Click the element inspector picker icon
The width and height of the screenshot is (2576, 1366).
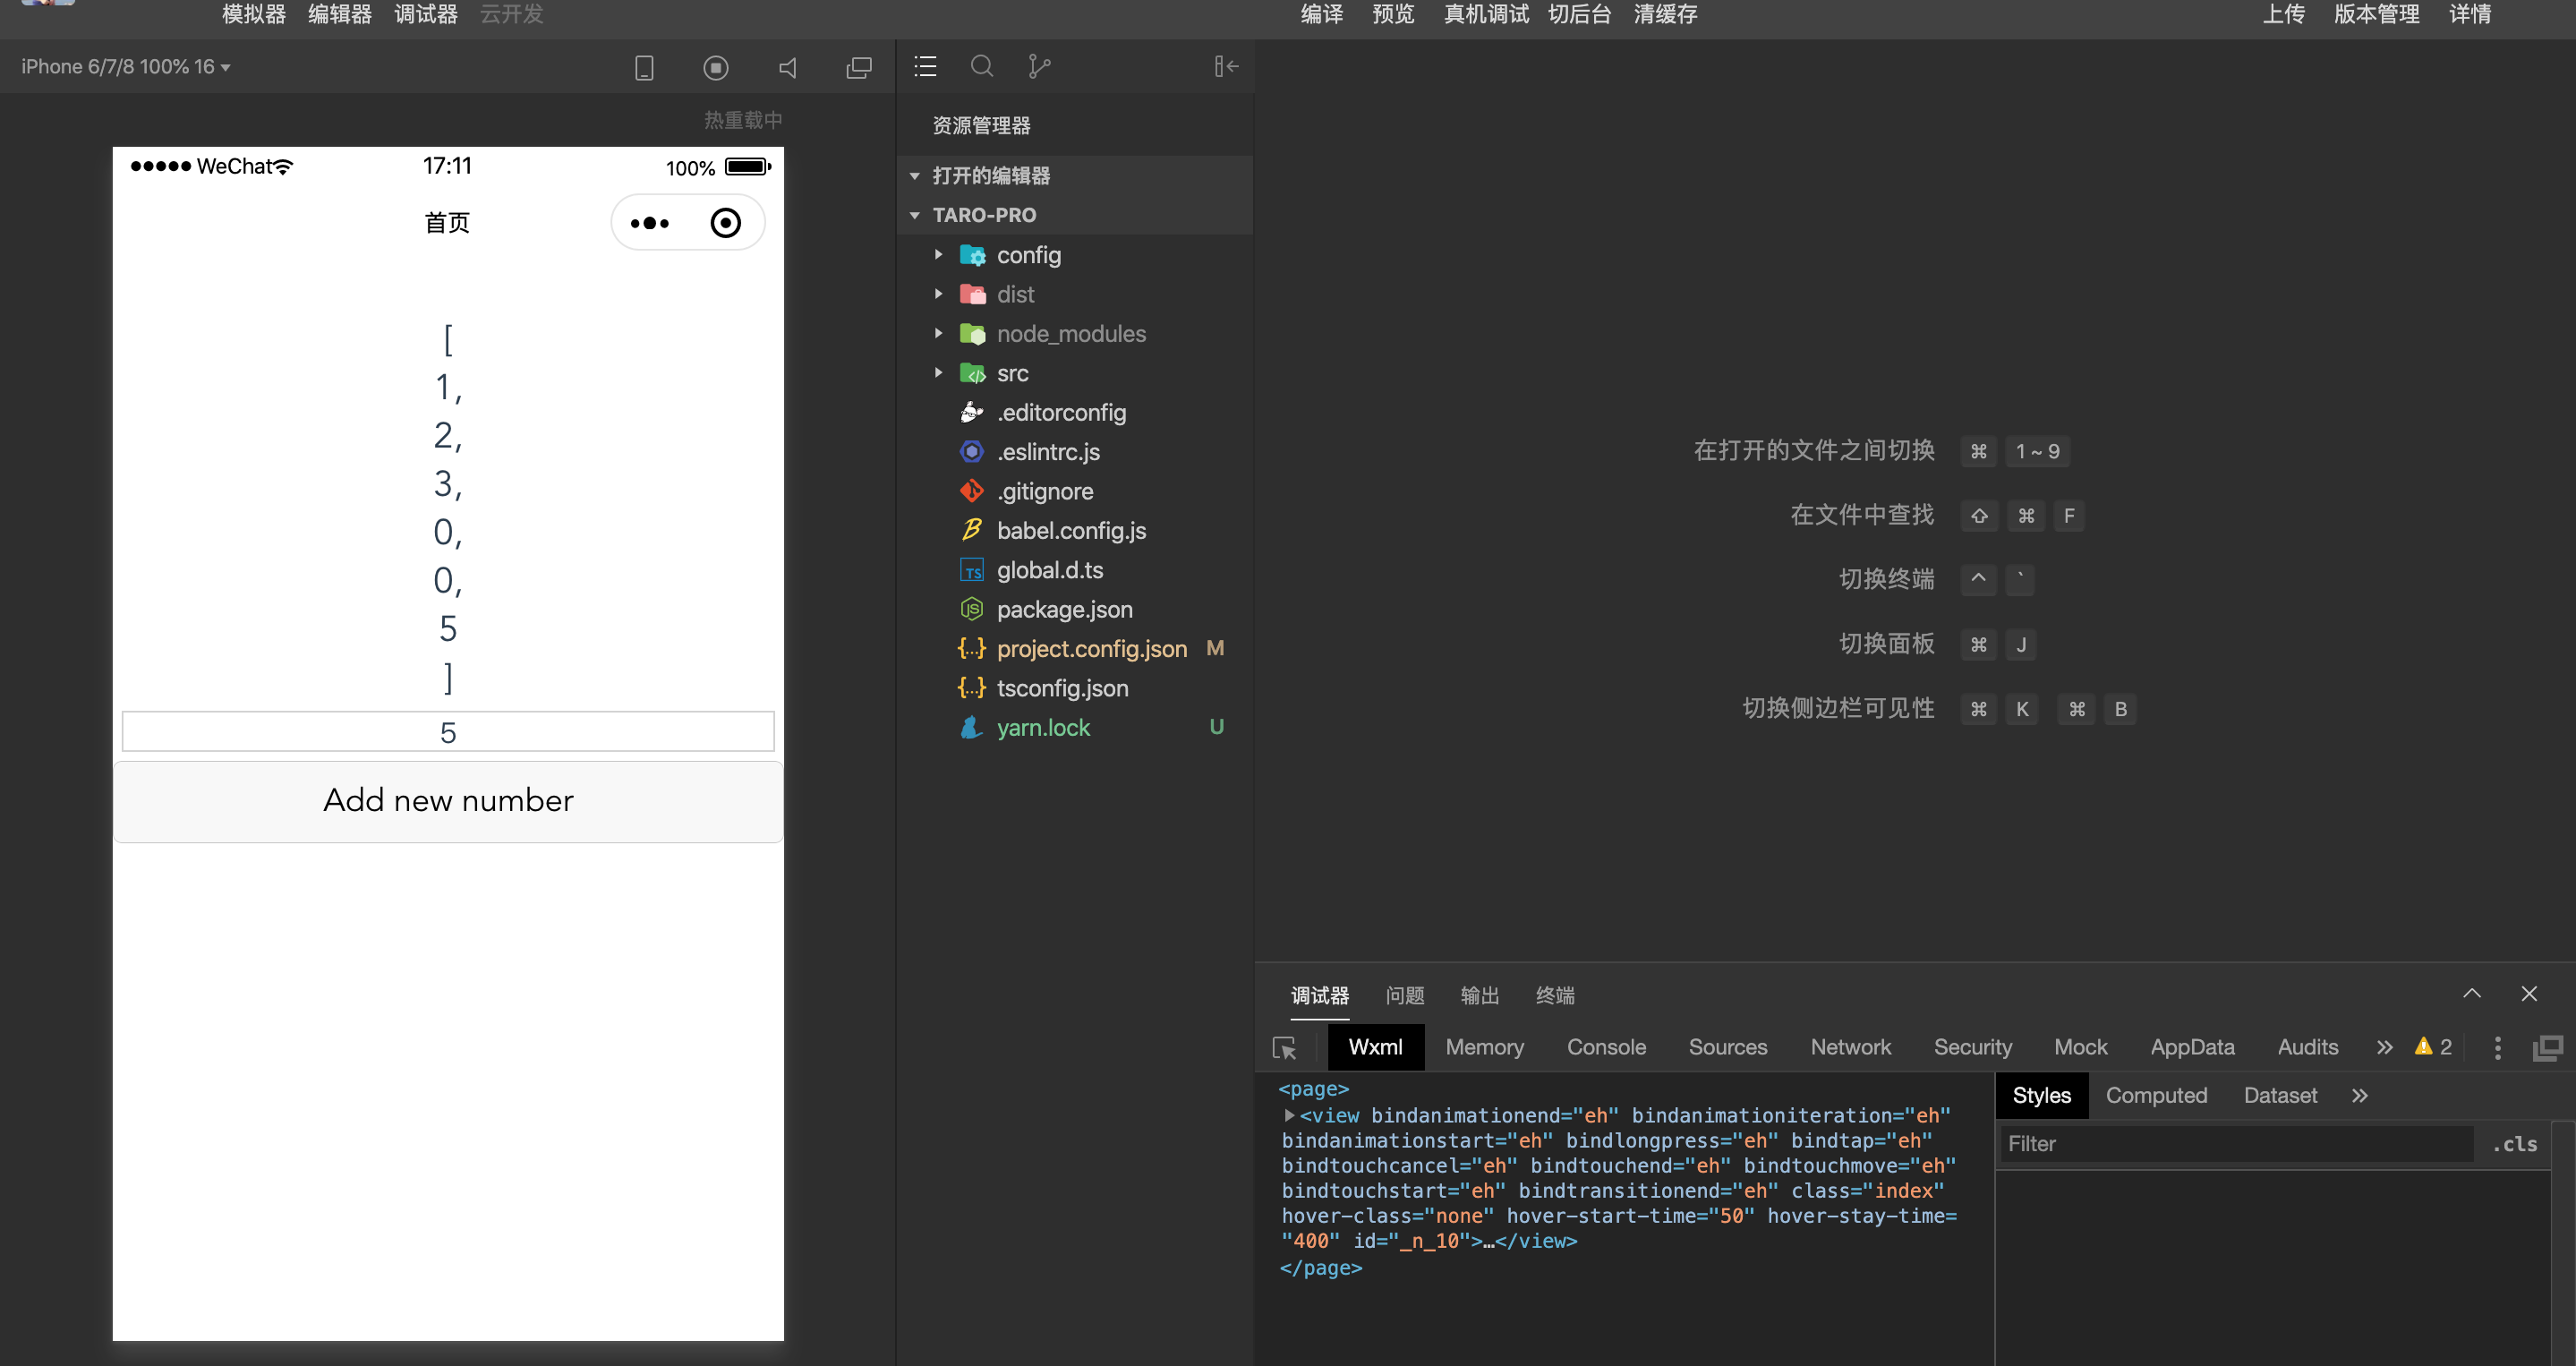[x=1284, y=1047]
